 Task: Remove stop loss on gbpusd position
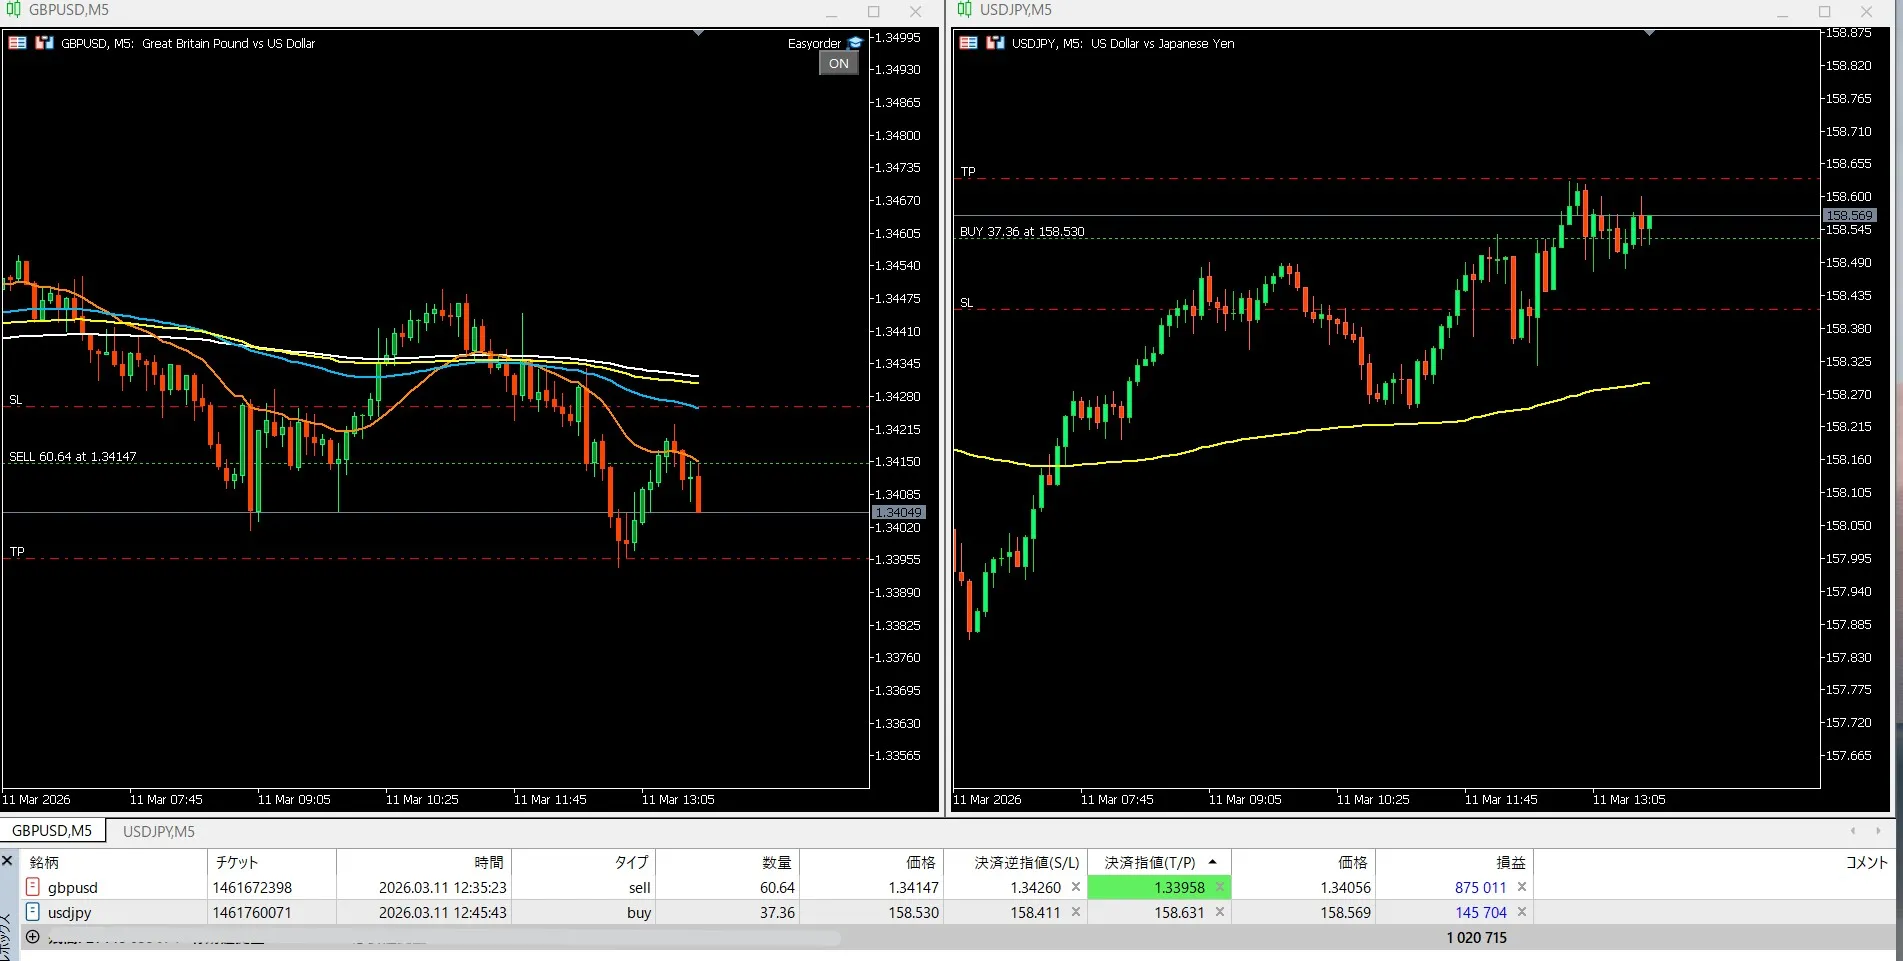click(x=1076, y=887)
